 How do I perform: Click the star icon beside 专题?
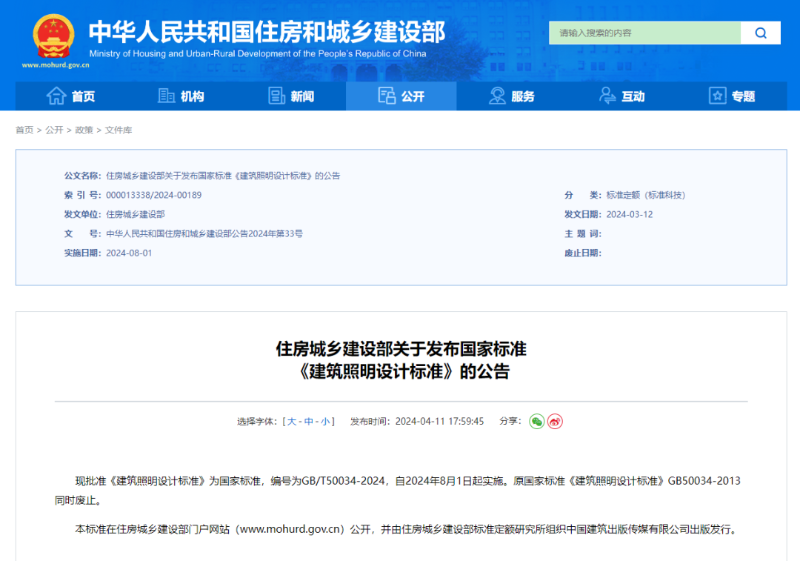click(717, 96)
